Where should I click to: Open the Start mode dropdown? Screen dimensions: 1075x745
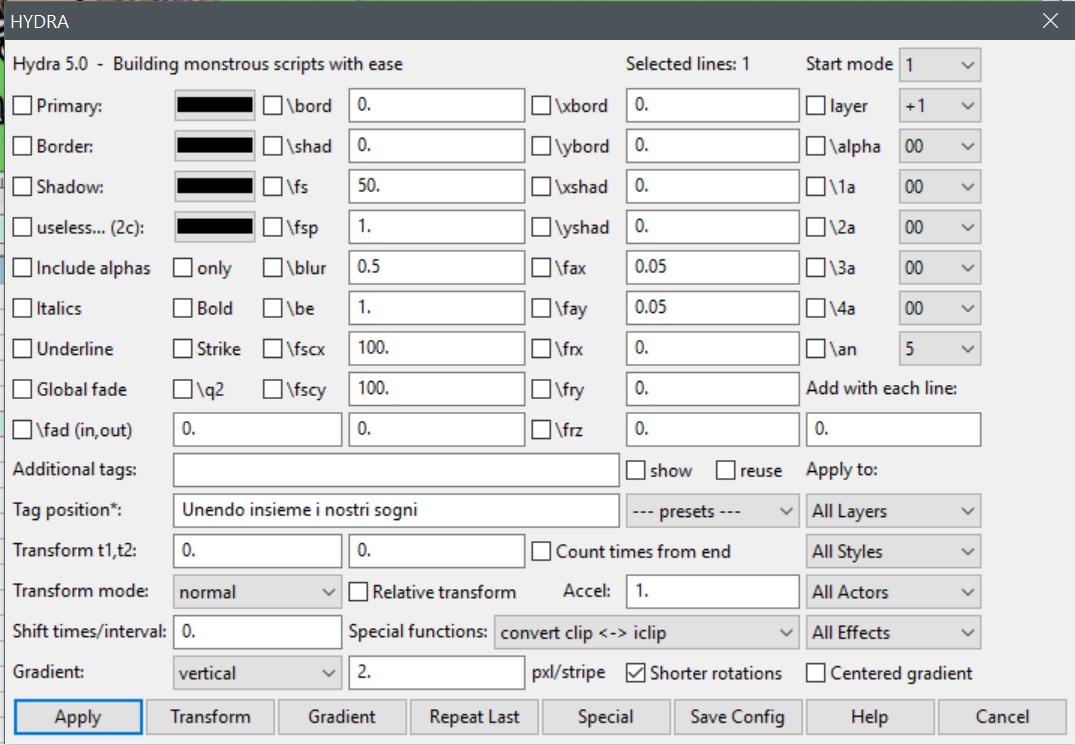[x=939, y=65]
